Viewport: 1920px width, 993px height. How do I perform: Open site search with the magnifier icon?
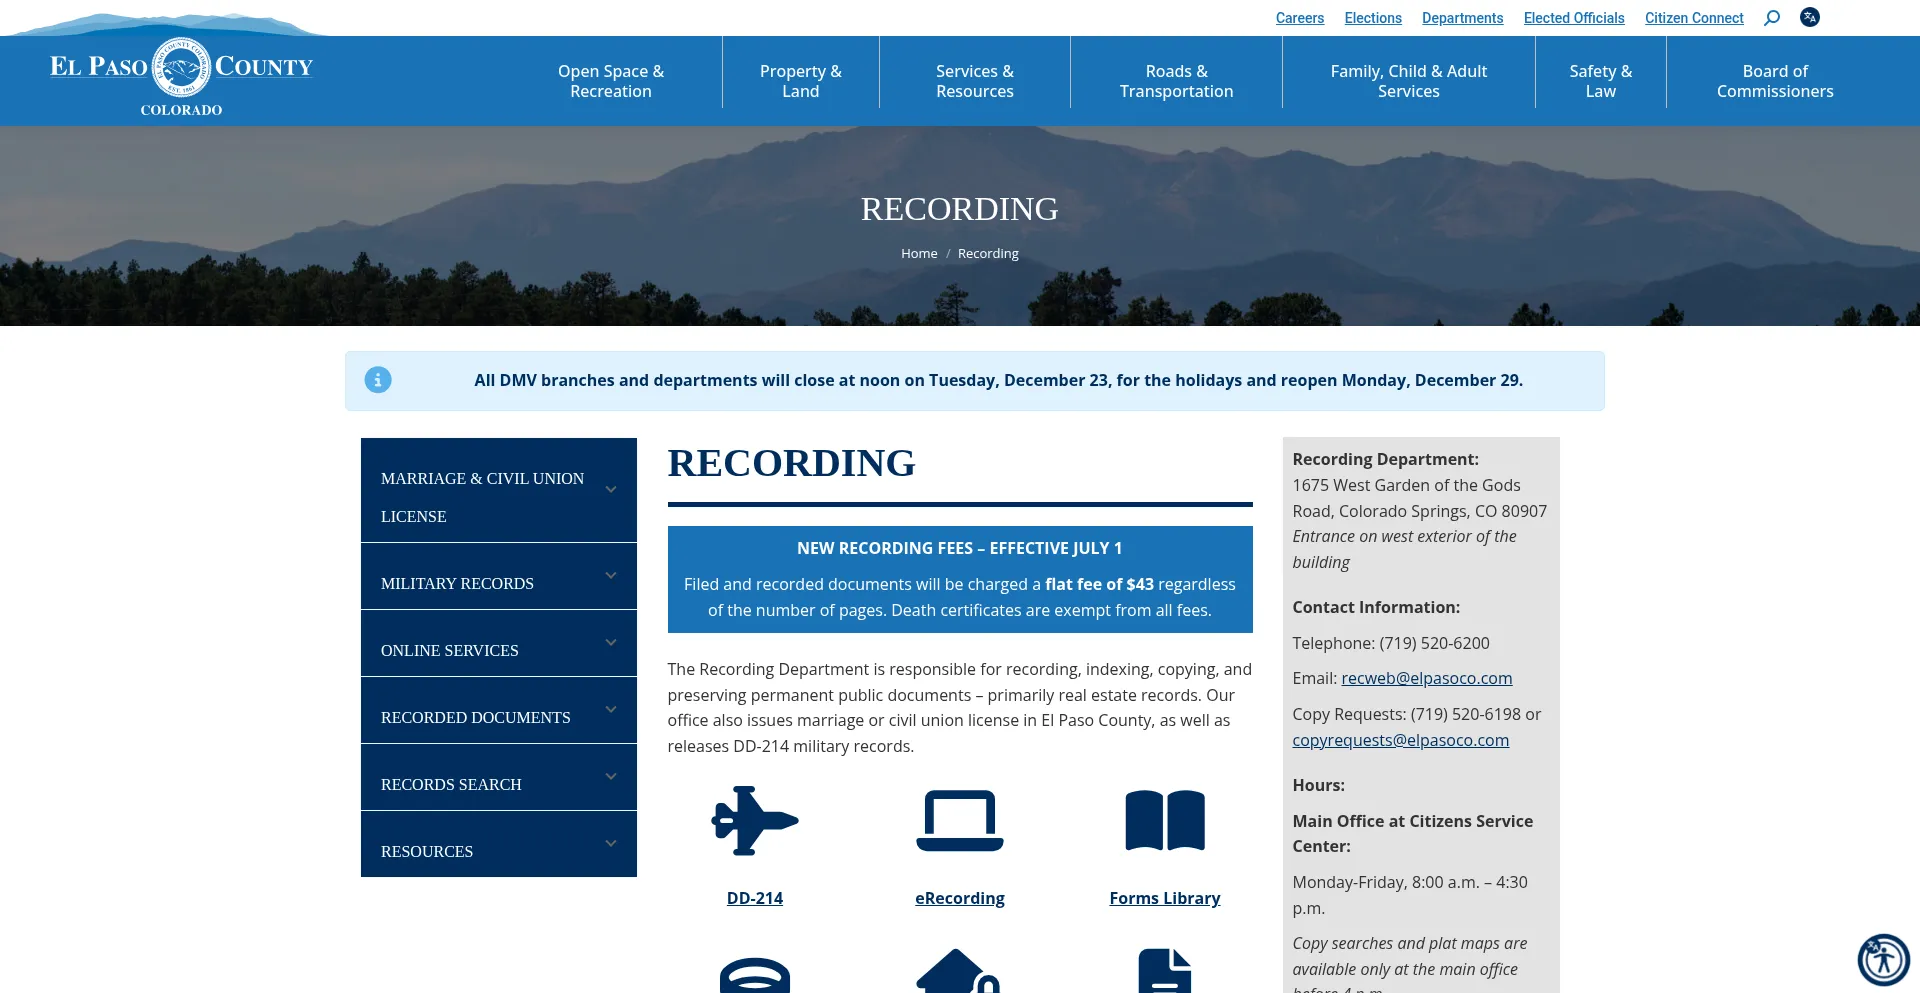pos(1771,17)
